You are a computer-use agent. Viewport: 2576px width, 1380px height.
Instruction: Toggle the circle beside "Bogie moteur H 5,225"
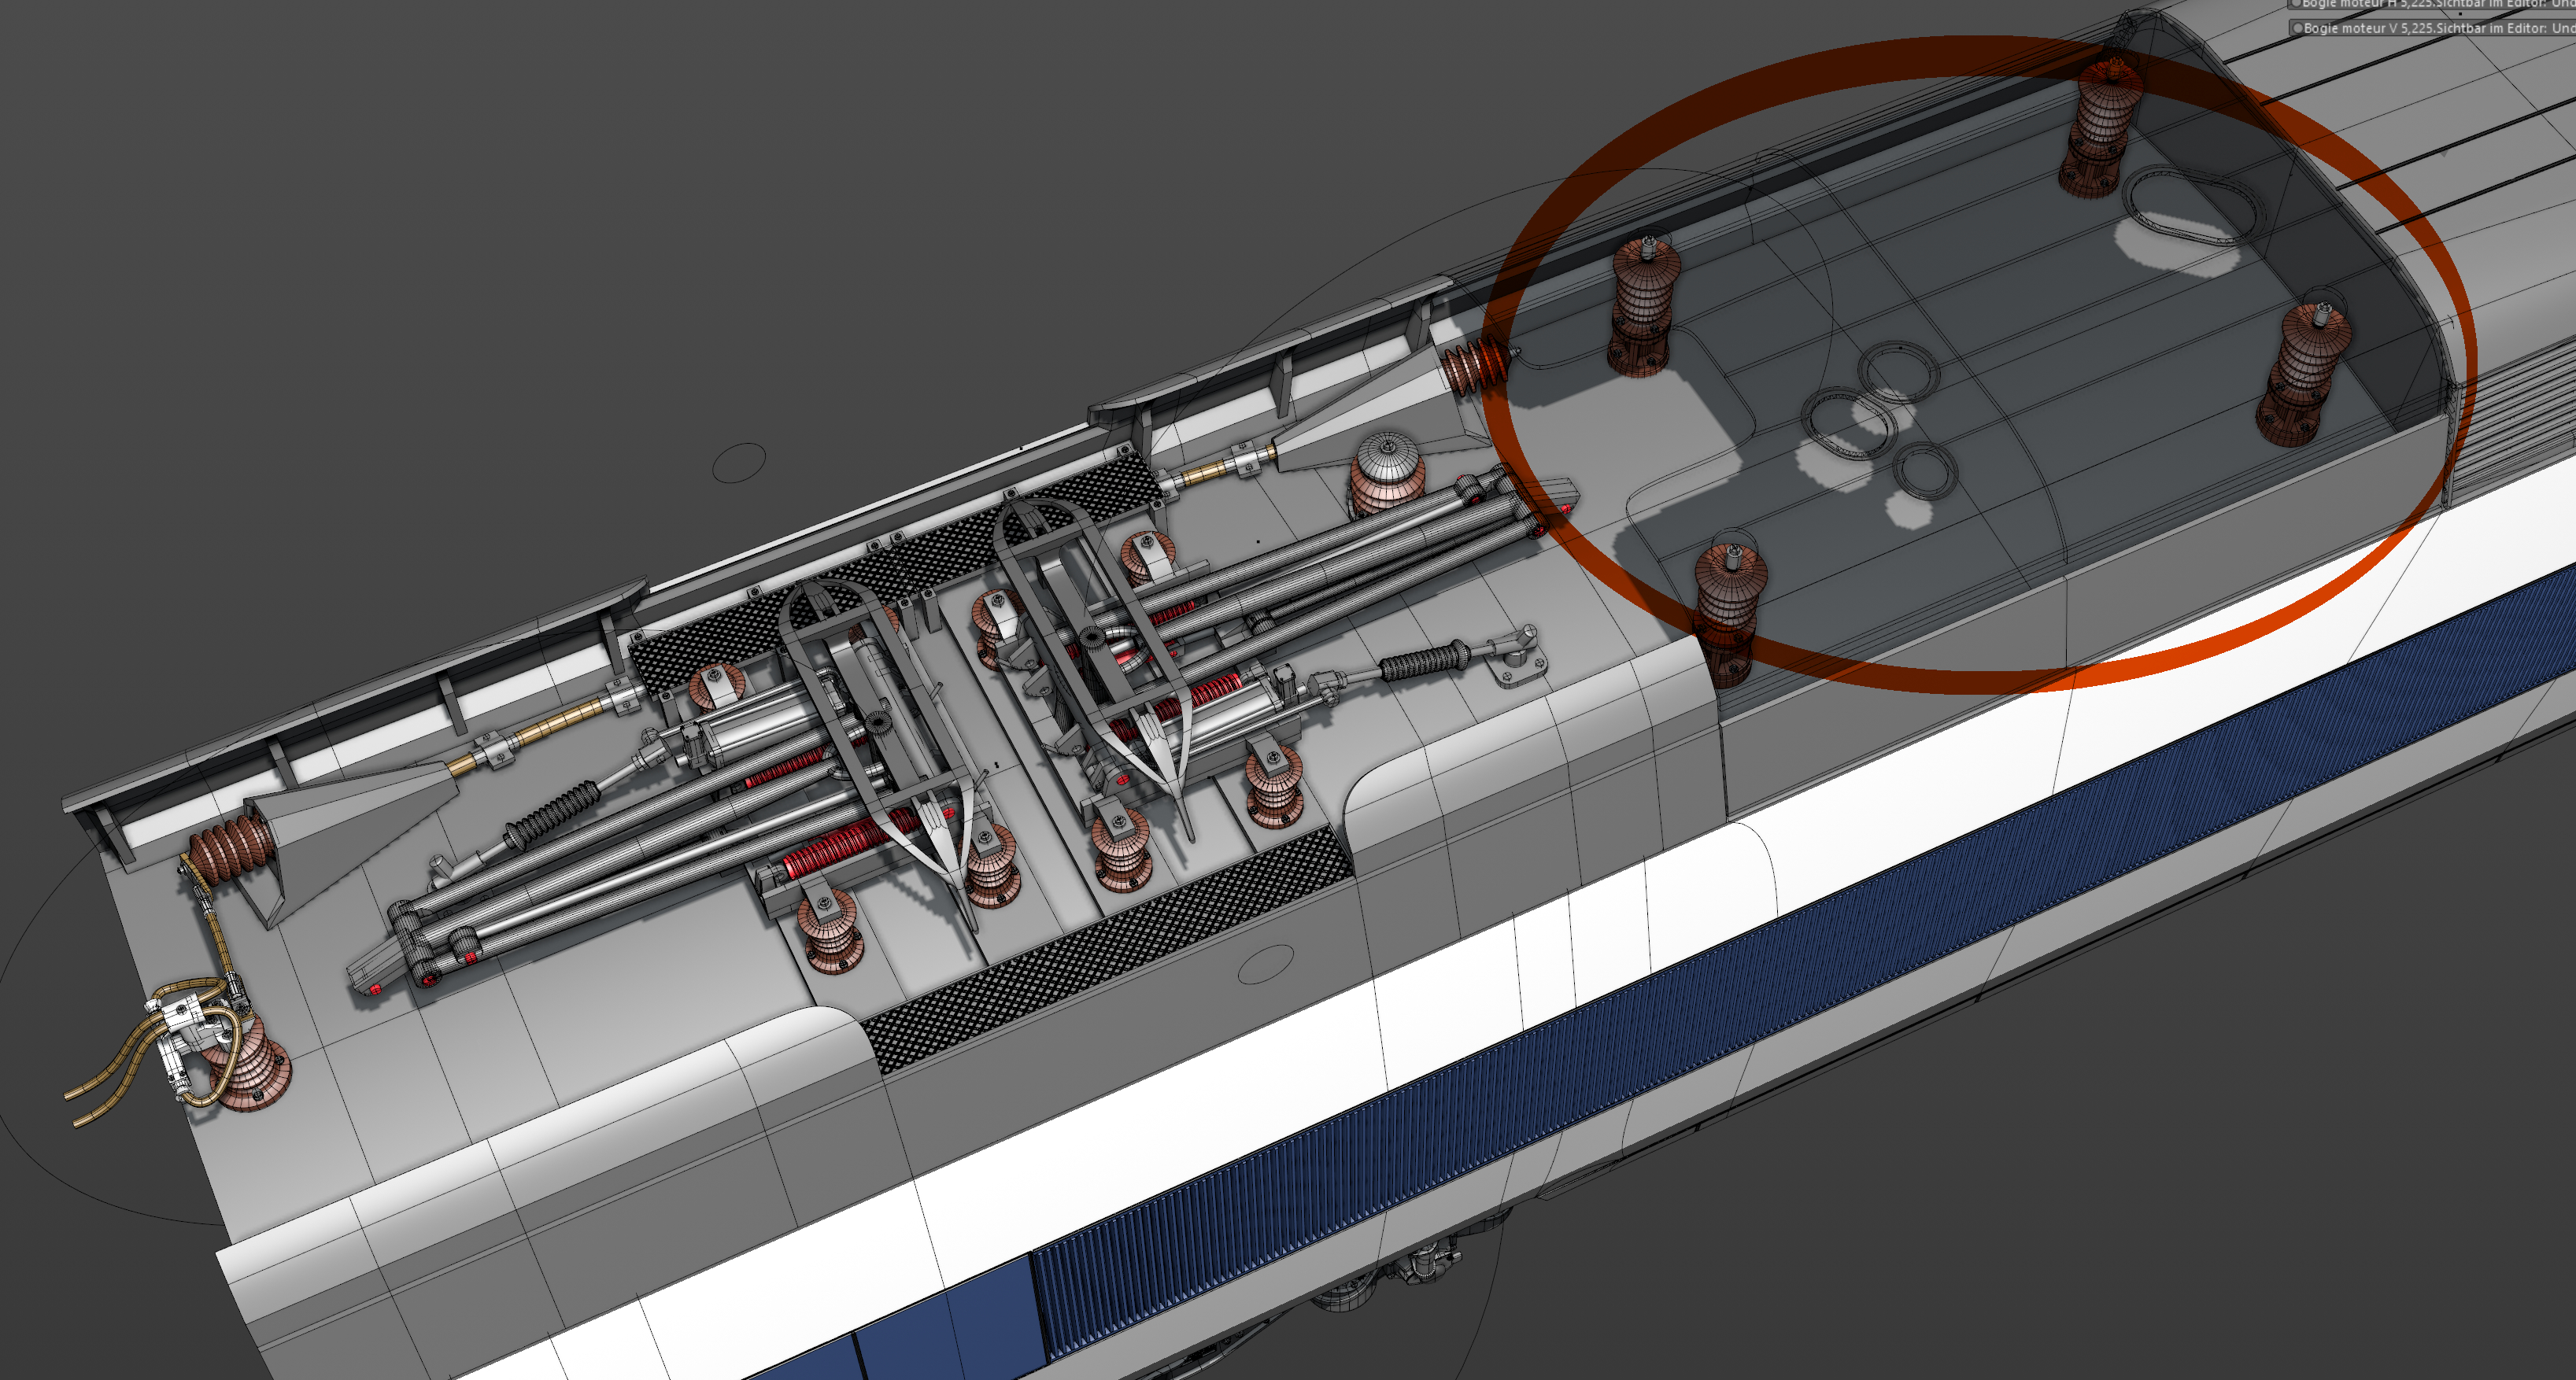click(2297, 4)
